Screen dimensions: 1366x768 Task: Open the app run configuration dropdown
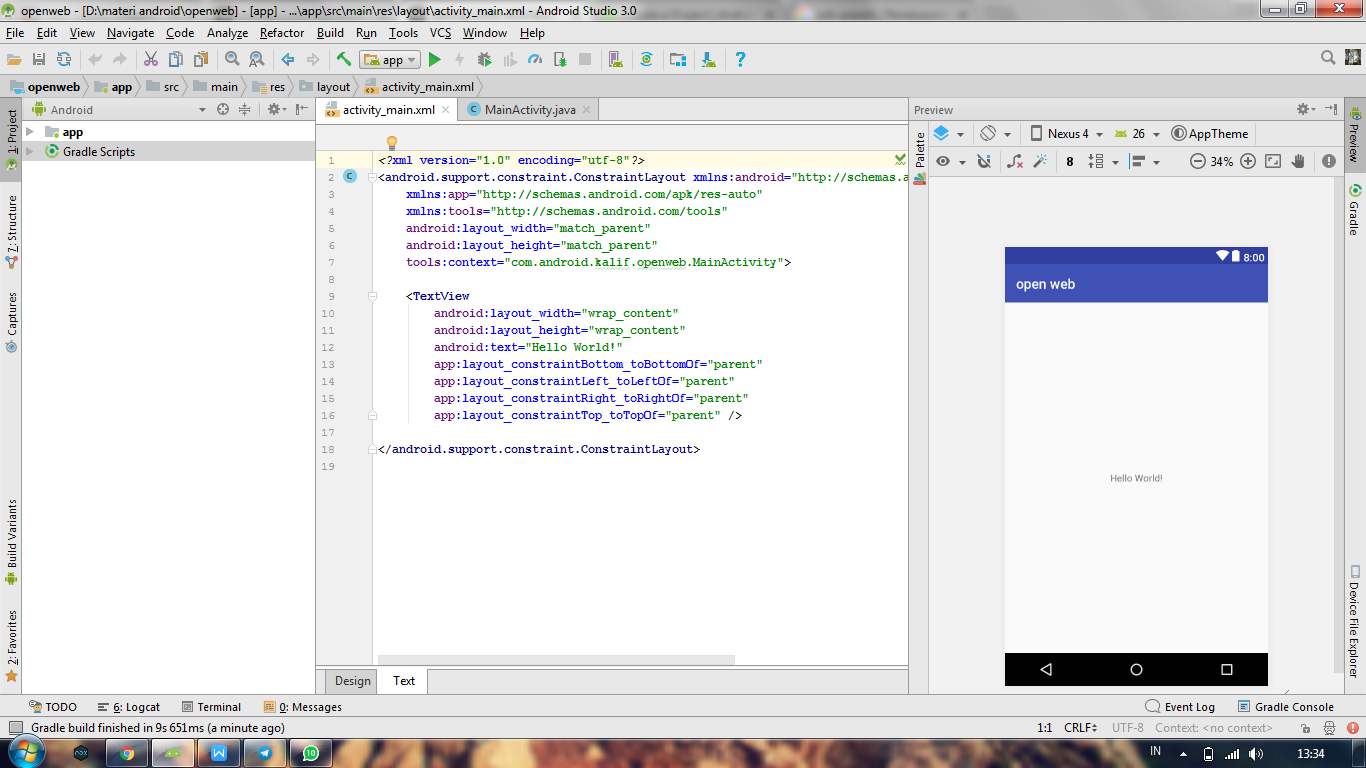coord(391,59)
